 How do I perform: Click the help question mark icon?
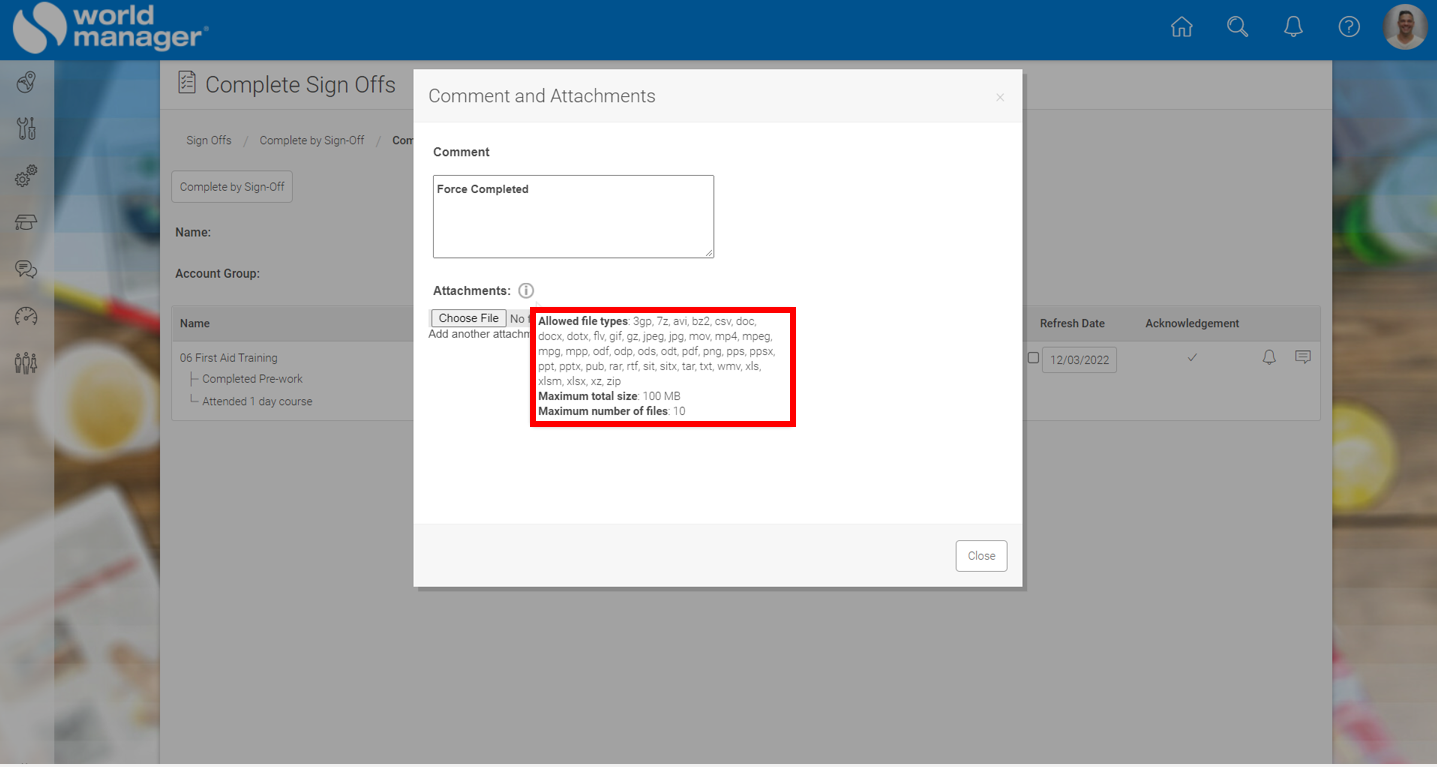(x=1349, y=28)
